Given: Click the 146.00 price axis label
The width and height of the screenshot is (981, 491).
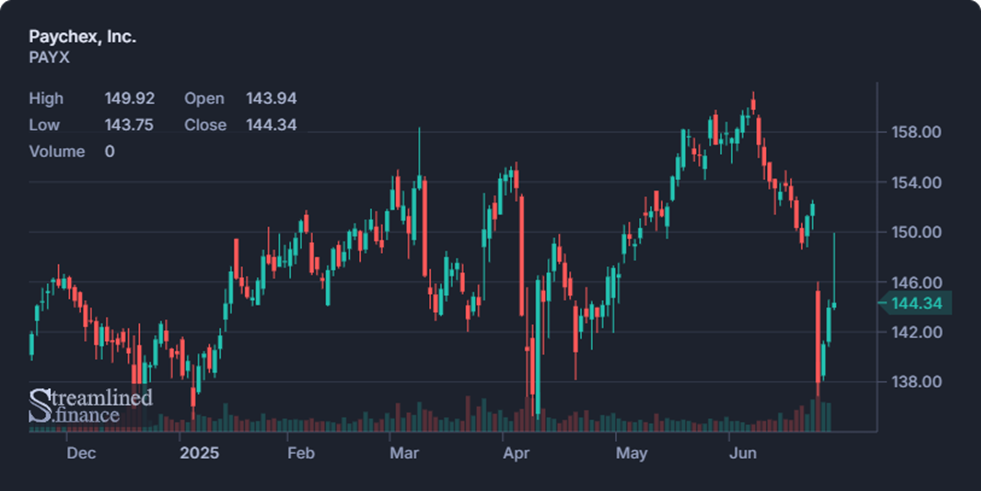Looking at the screenshot, I should tap(916, 283).
